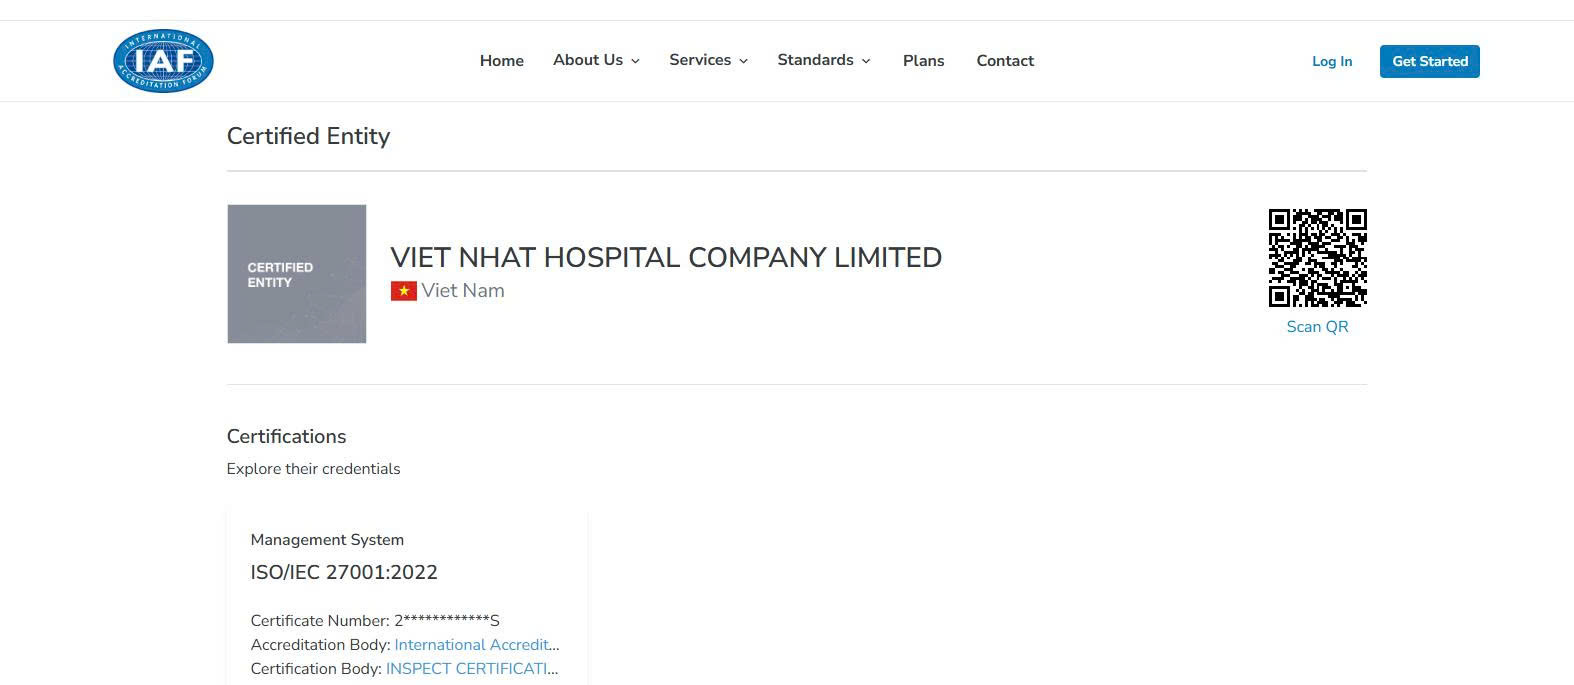Click the ISO/IEC 27001:2022 certification title
Image resolution: width=1574 pixels, height=685 pixels.
click(x=344, y=572)
